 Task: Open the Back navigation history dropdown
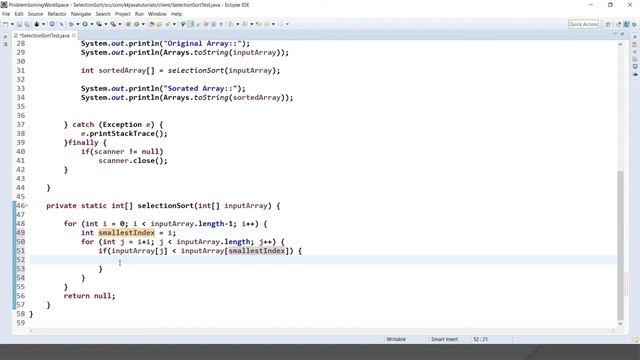coord(273,24)
